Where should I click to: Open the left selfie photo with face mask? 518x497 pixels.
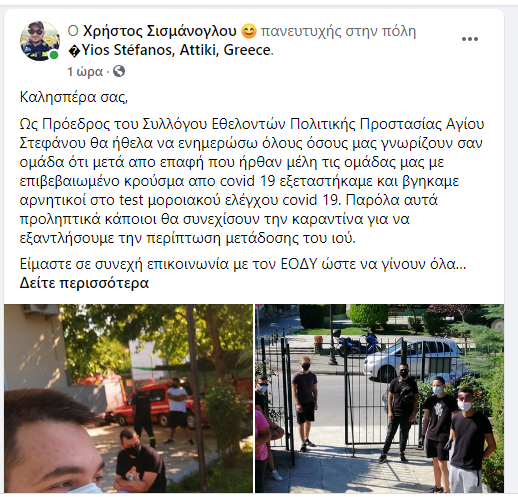point(128,398)
